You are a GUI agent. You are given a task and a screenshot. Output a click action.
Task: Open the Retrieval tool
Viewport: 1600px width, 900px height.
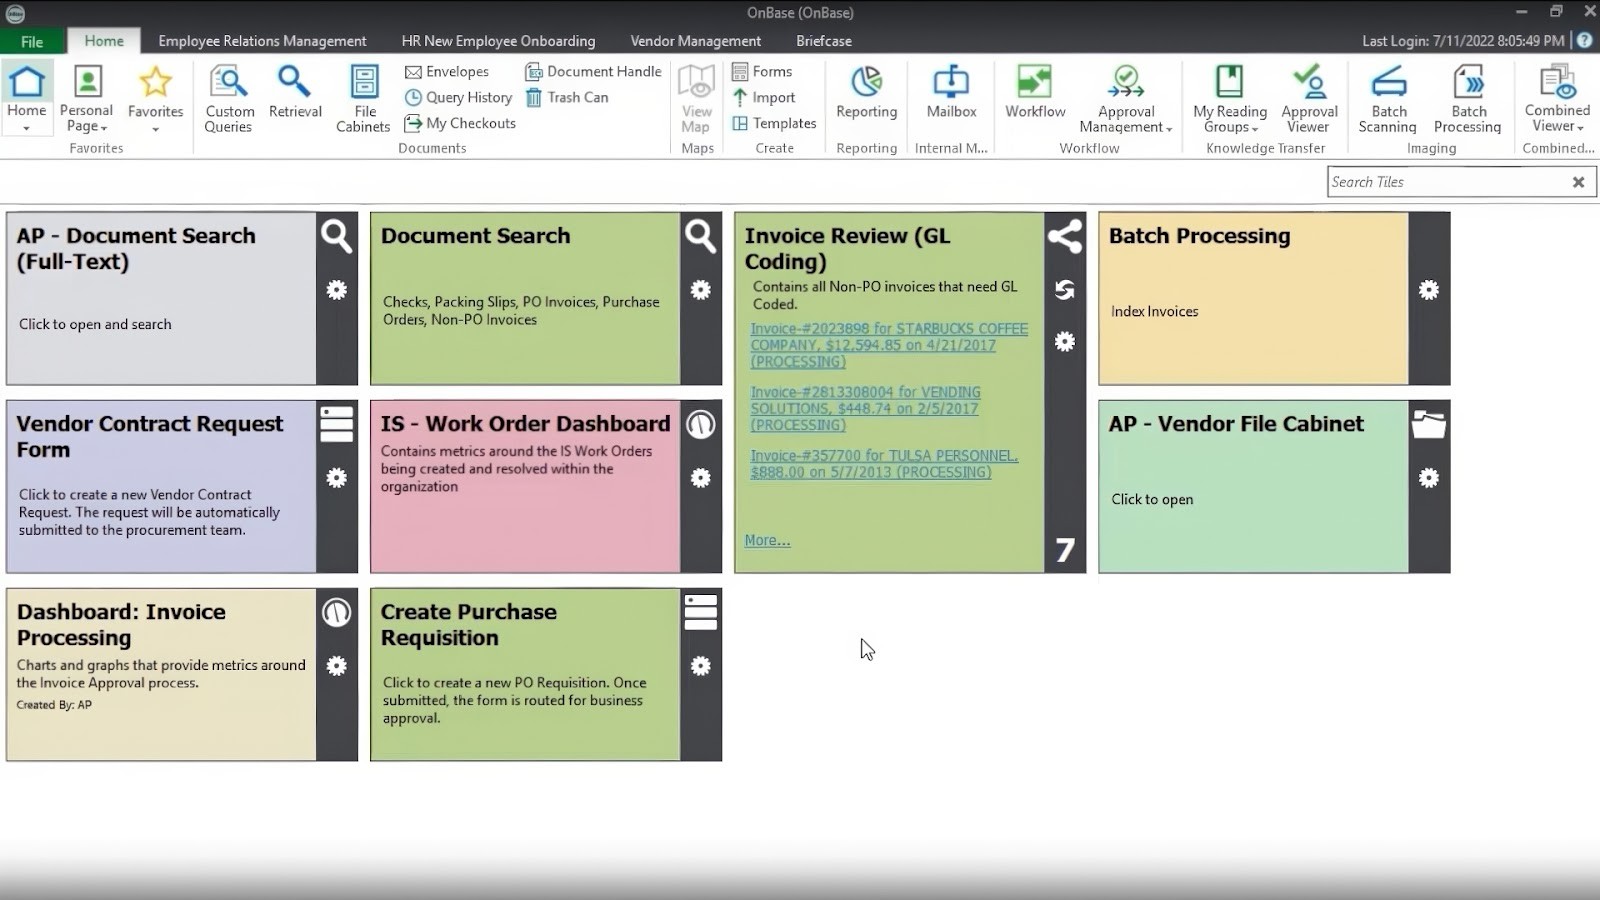coord(295,97)
